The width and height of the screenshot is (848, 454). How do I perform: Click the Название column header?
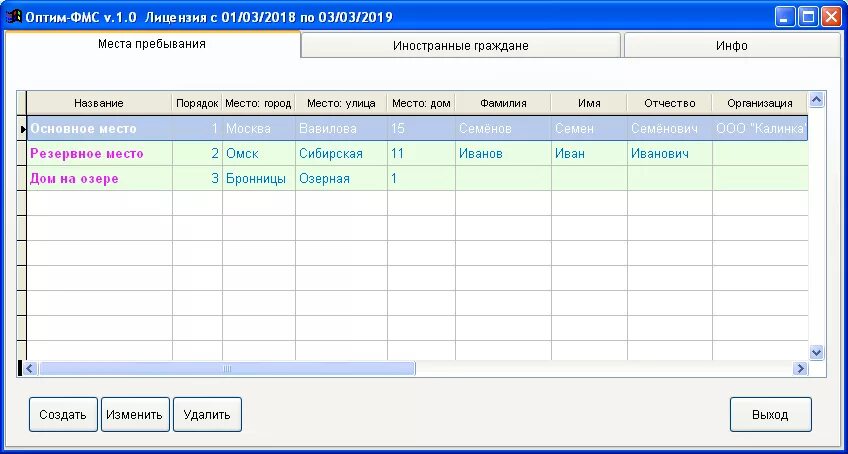tap(99, 103)
